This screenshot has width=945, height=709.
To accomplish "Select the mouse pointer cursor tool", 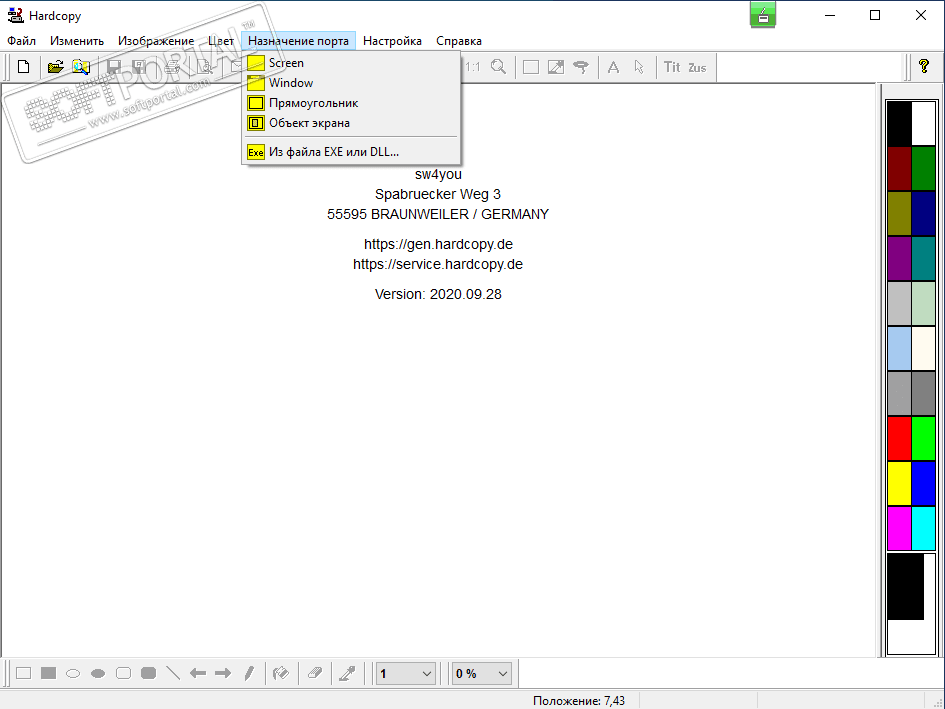I will (639, 67).
